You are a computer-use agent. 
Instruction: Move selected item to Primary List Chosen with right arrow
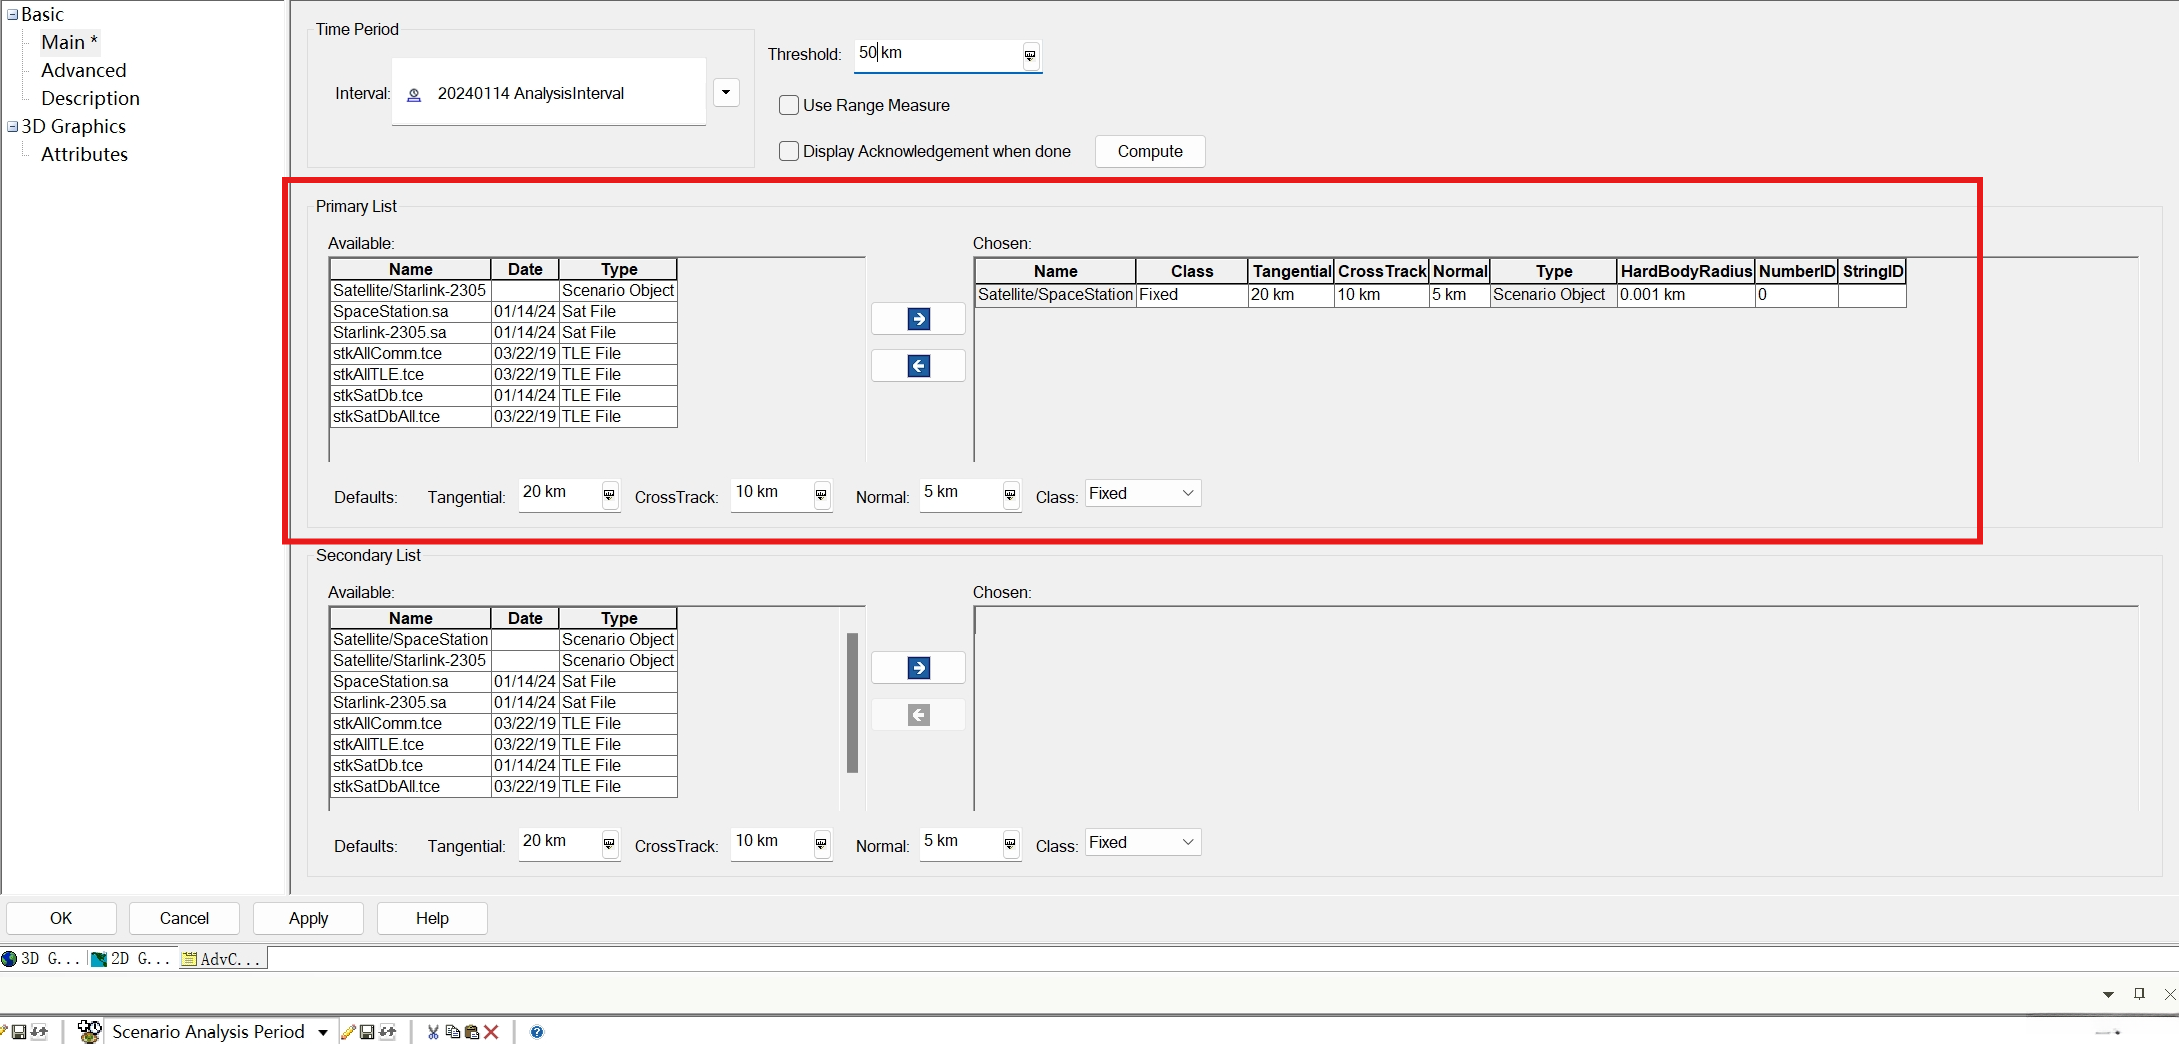click(x=918, y=319)
